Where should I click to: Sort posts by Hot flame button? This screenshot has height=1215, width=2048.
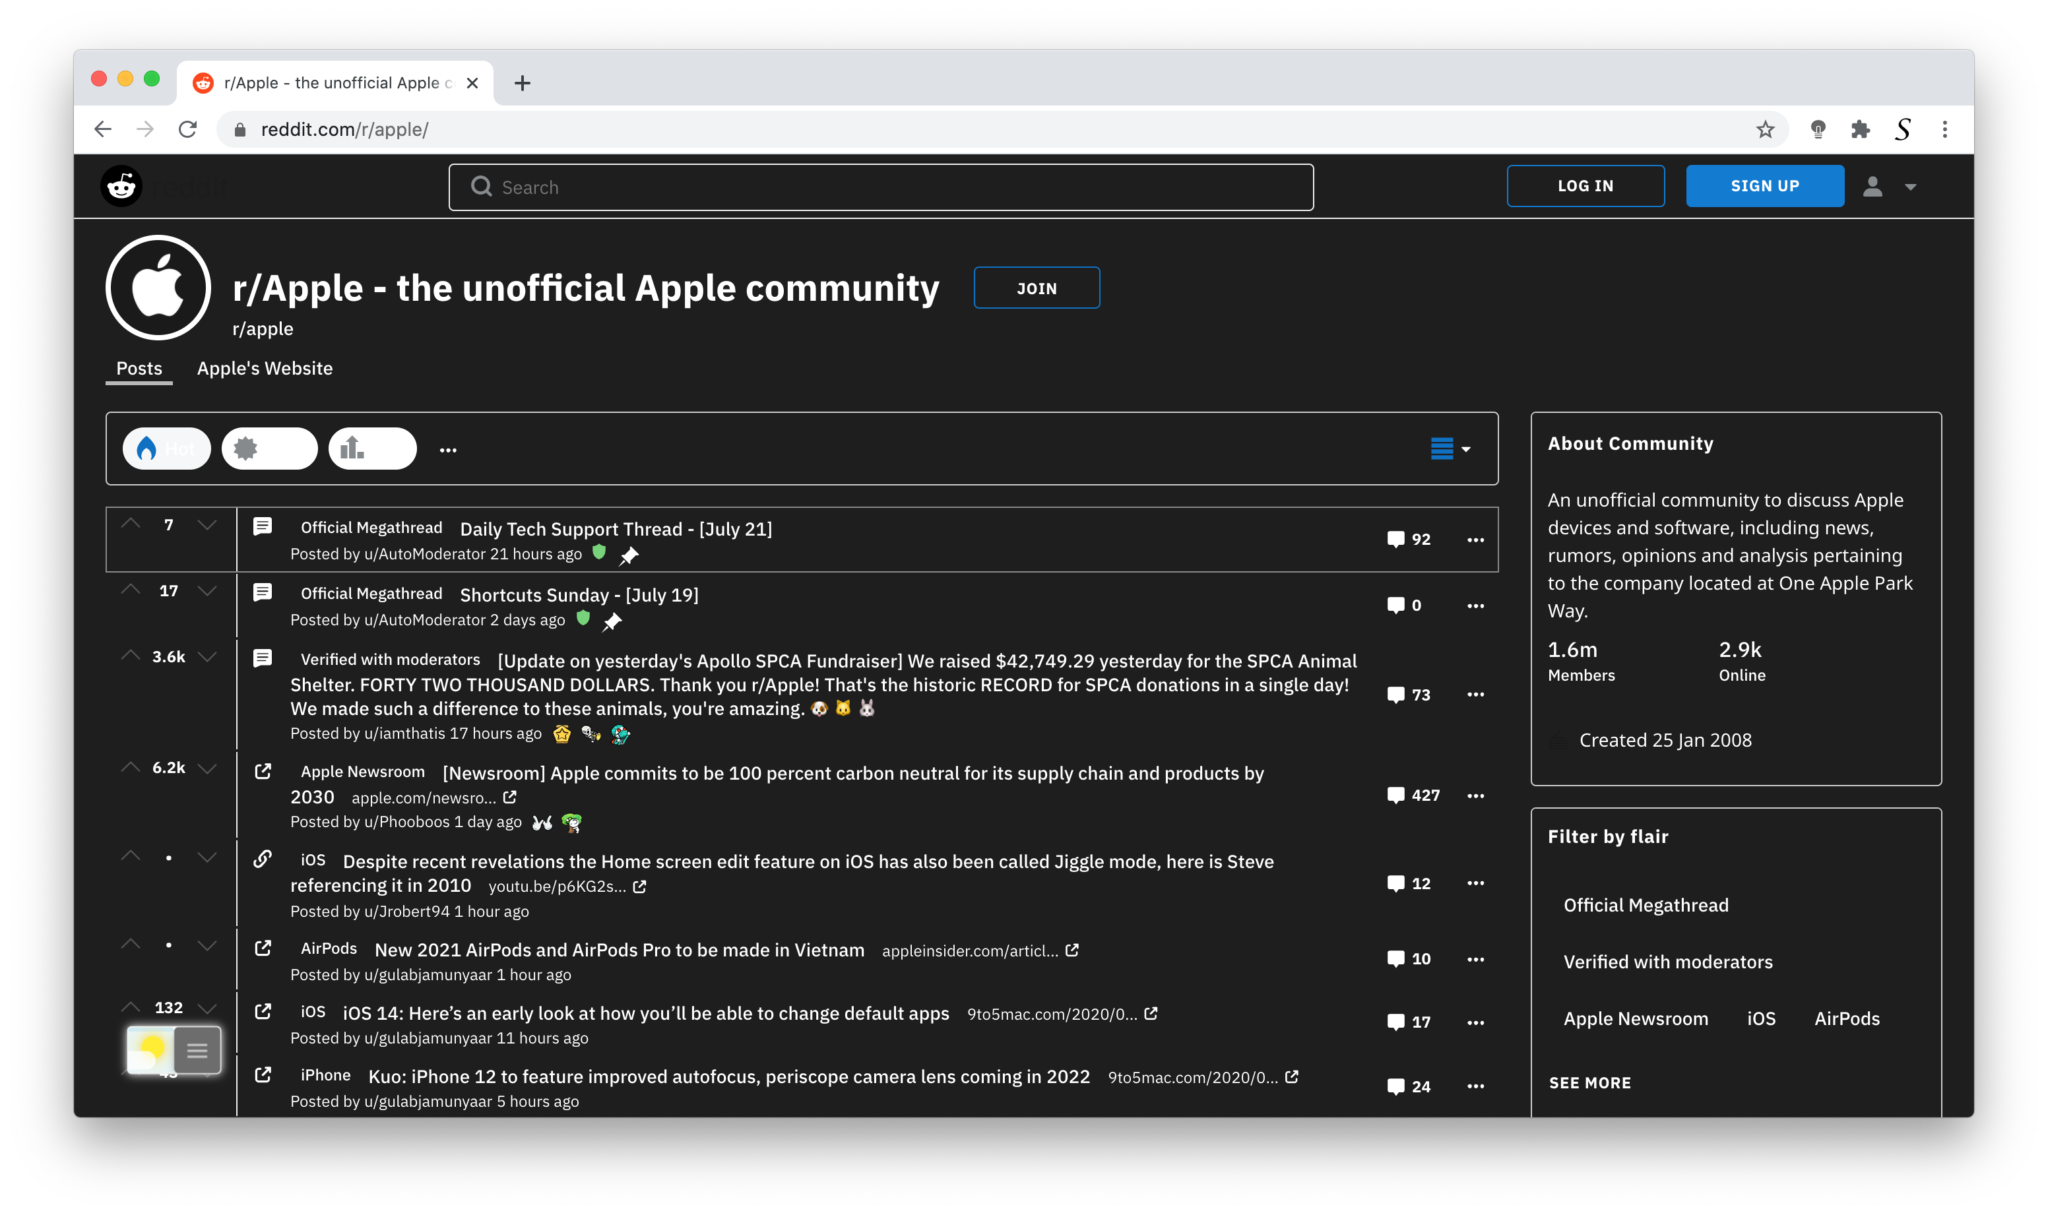tap(166, 449)
